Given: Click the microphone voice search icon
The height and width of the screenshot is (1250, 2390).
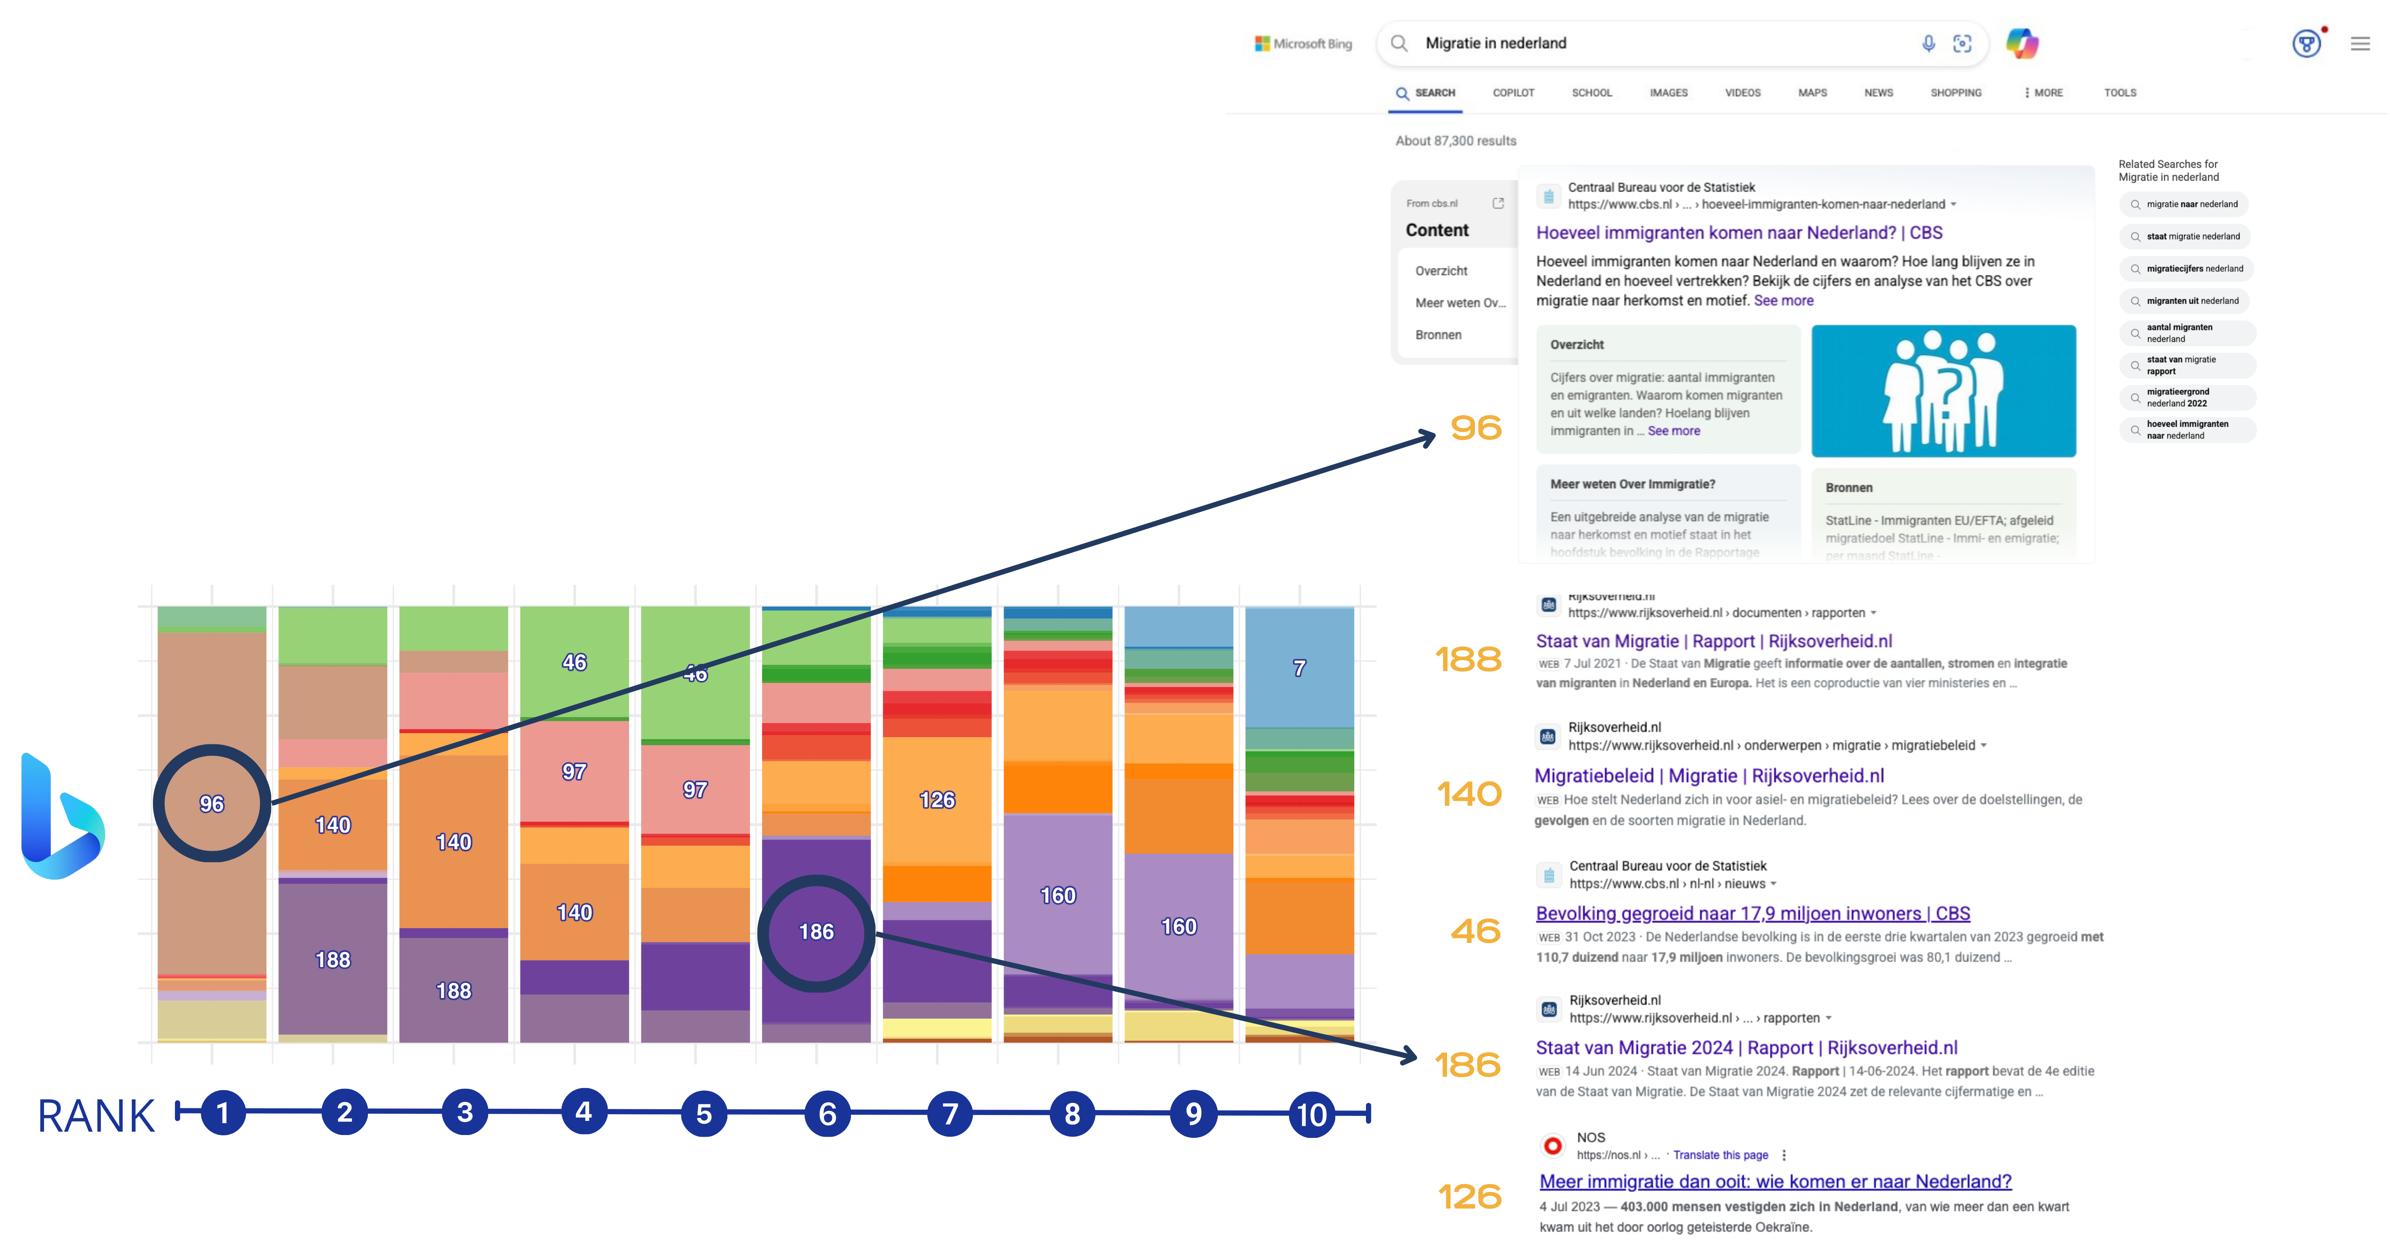Looking at the screenshot, I should pyautogui.click(x=1927, y=43).
